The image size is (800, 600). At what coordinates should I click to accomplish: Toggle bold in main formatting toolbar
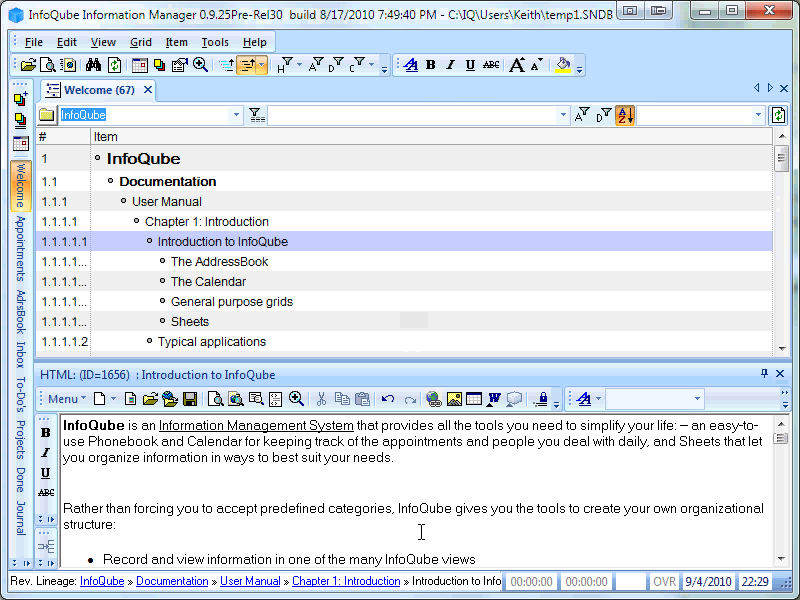[431, 65]
